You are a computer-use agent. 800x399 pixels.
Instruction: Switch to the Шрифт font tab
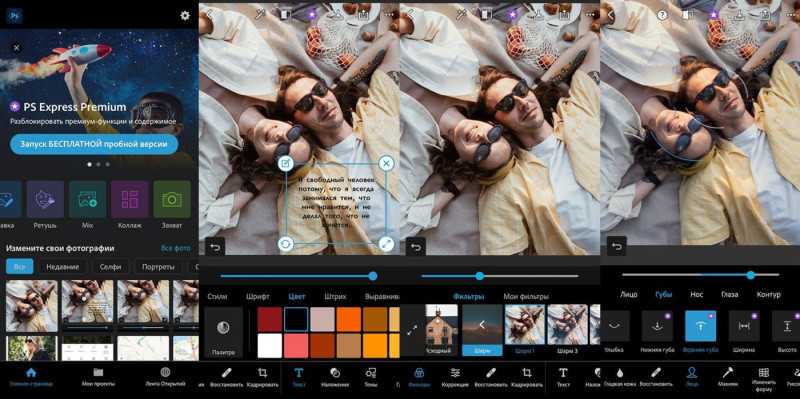coord(258,296)
